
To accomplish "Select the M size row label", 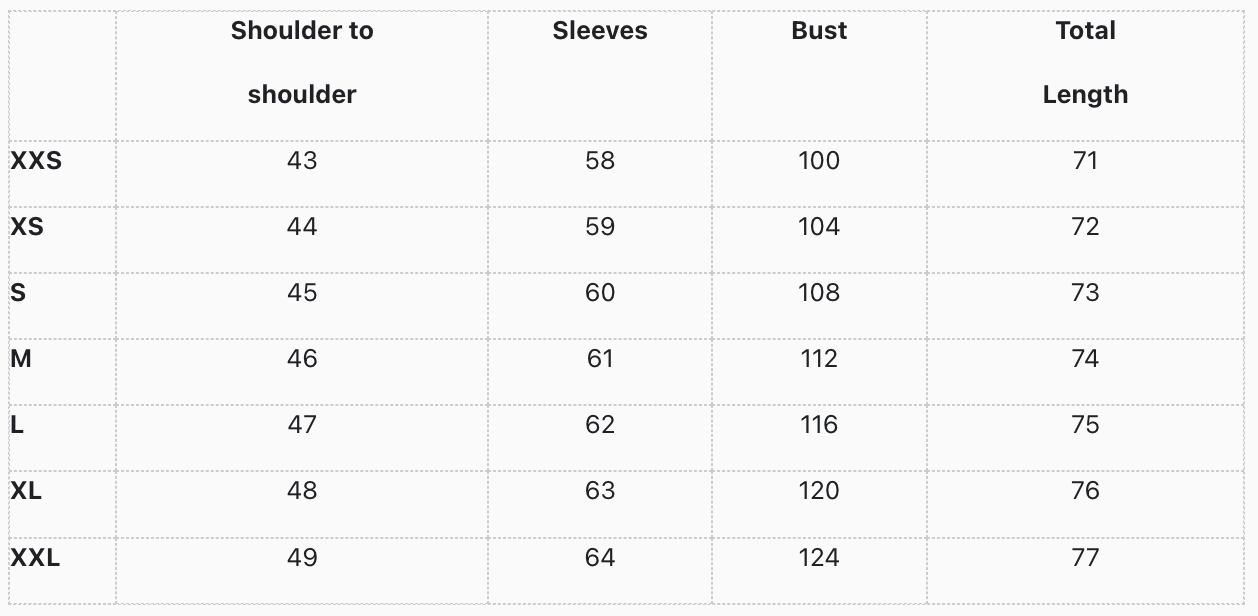I will [21, 359].
